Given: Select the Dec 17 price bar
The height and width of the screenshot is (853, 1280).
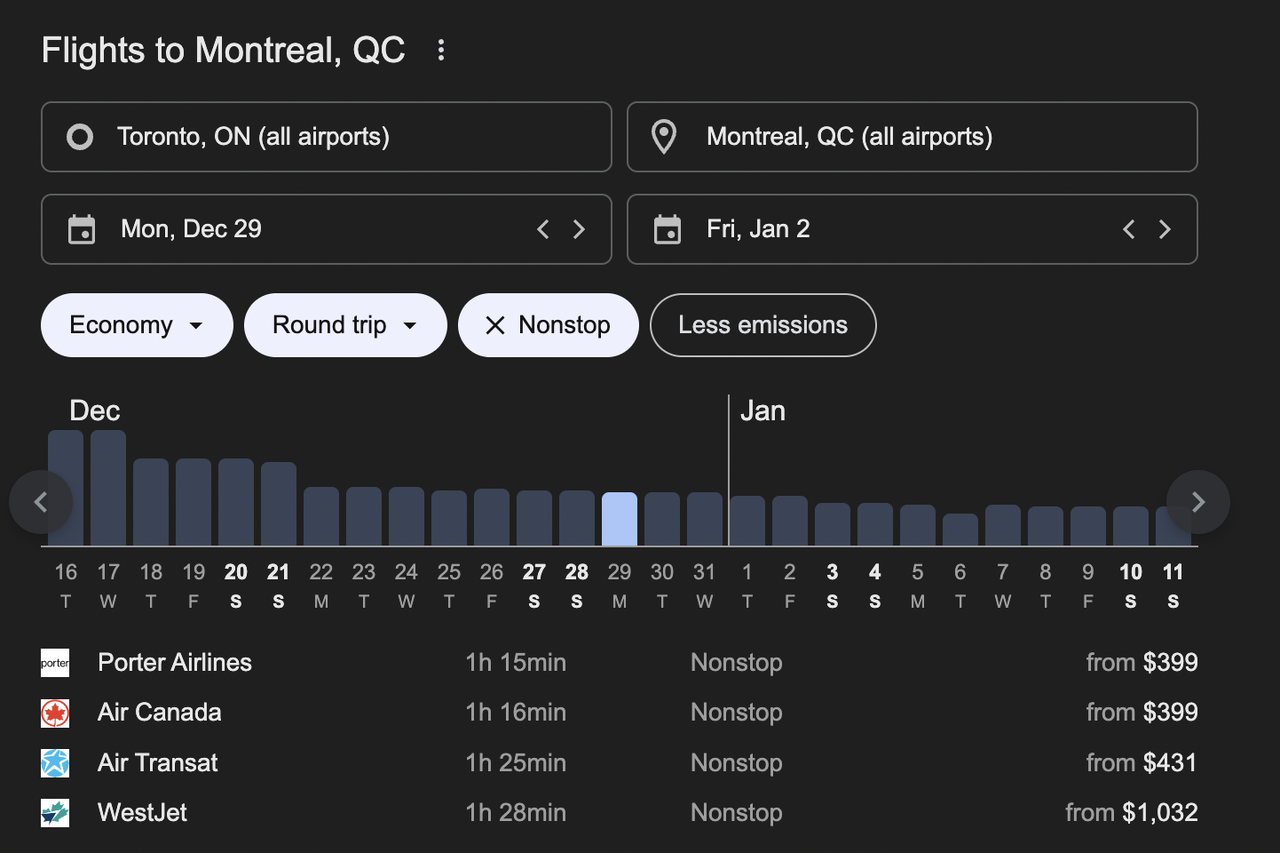Looking at the screenshot, I should (x=108, y=488).
